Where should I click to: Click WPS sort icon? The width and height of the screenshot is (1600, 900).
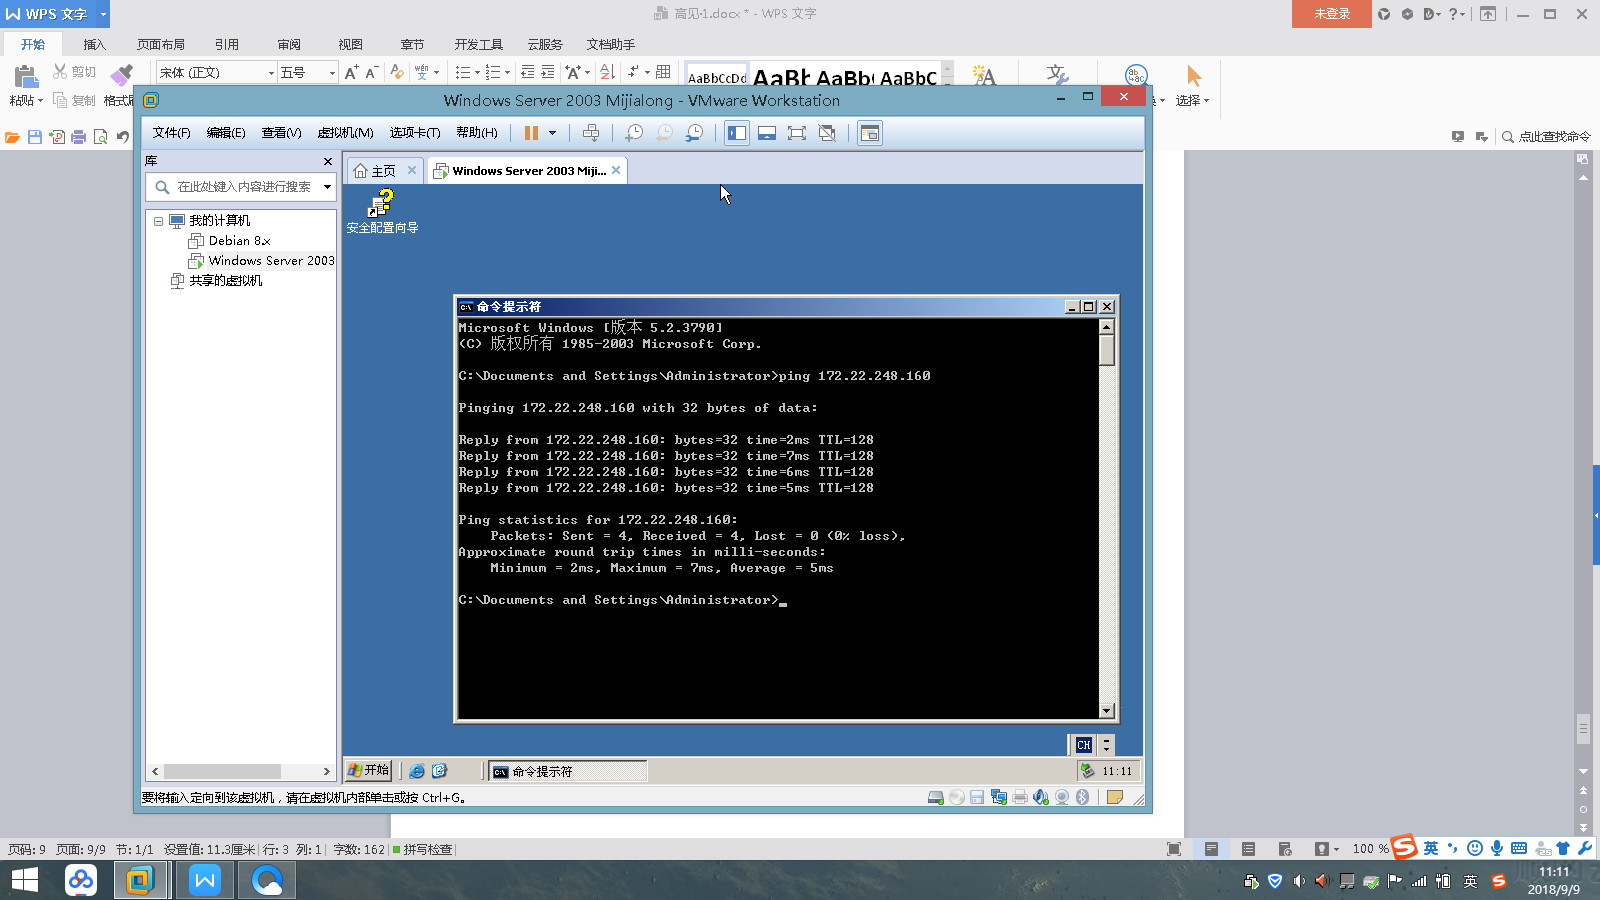coord(607,72)
